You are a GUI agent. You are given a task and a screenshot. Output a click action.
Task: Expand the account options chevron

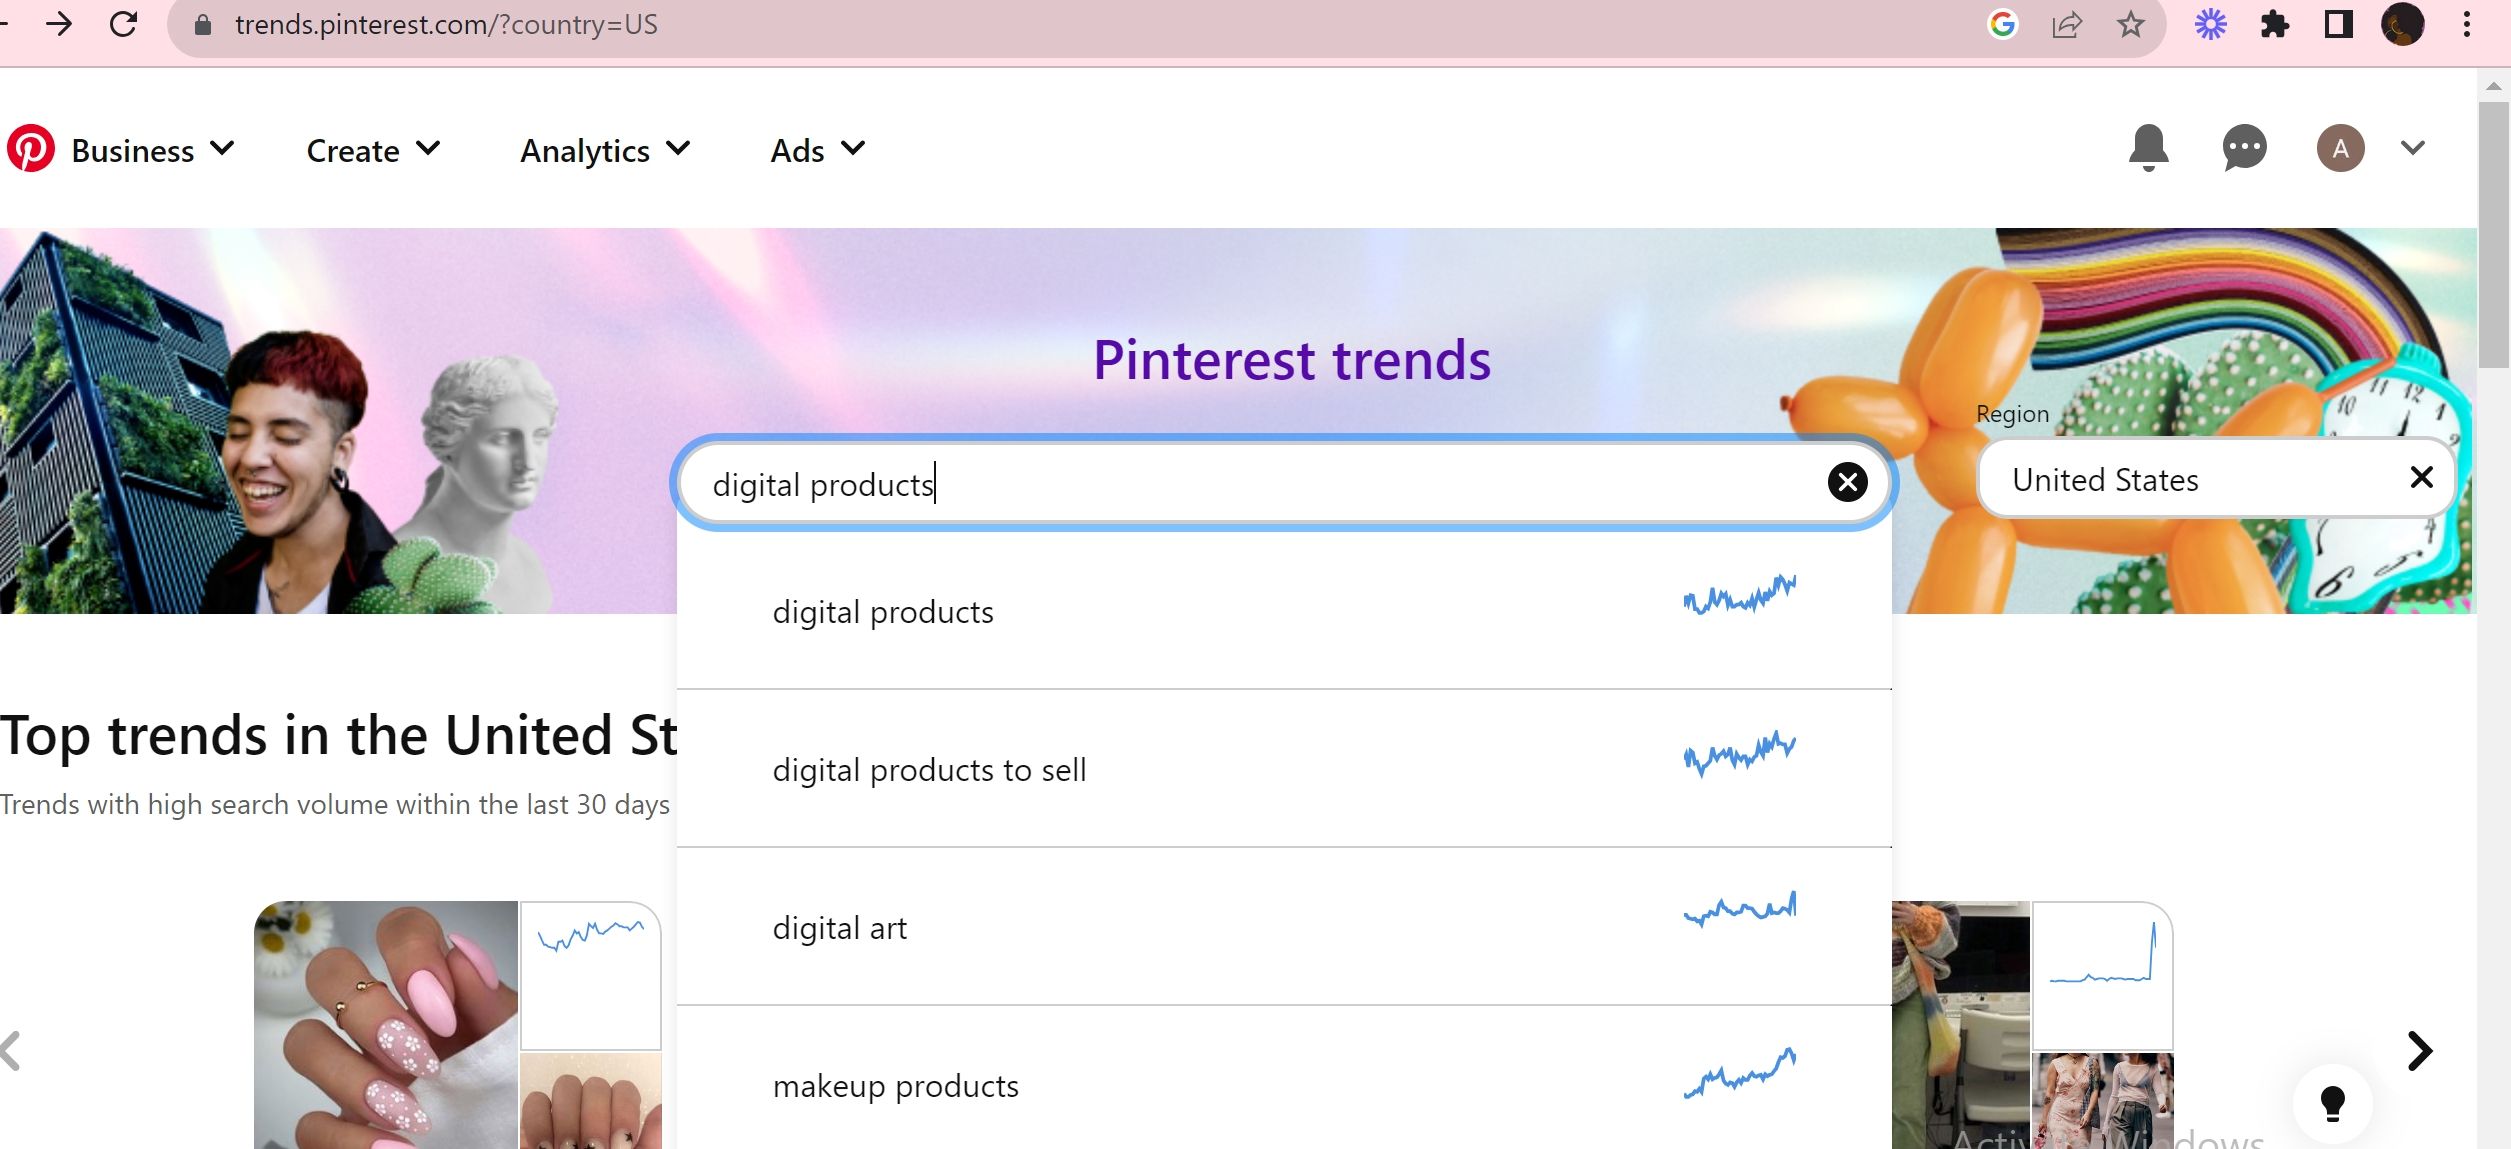coord(2410,148)
